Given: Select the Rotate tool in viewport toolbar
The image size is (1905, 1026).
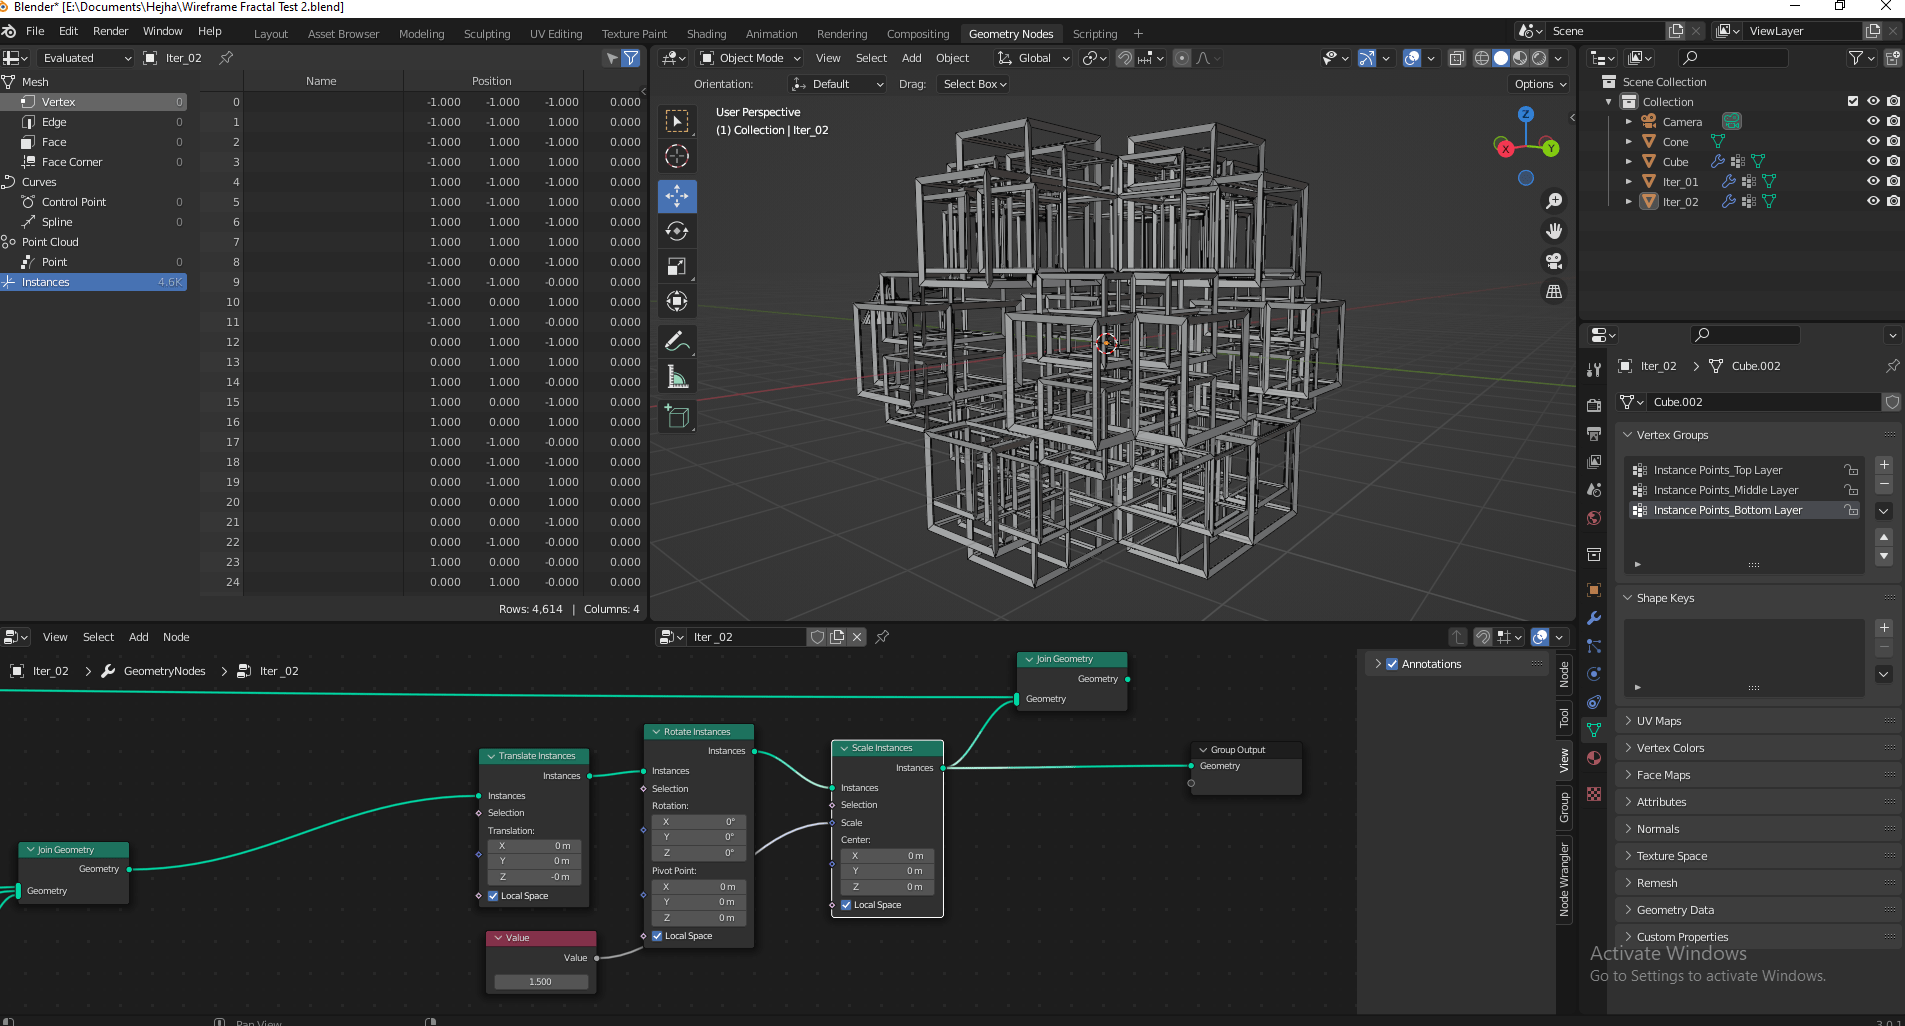Looking at the screenshot, I should [x=677, y=231].
